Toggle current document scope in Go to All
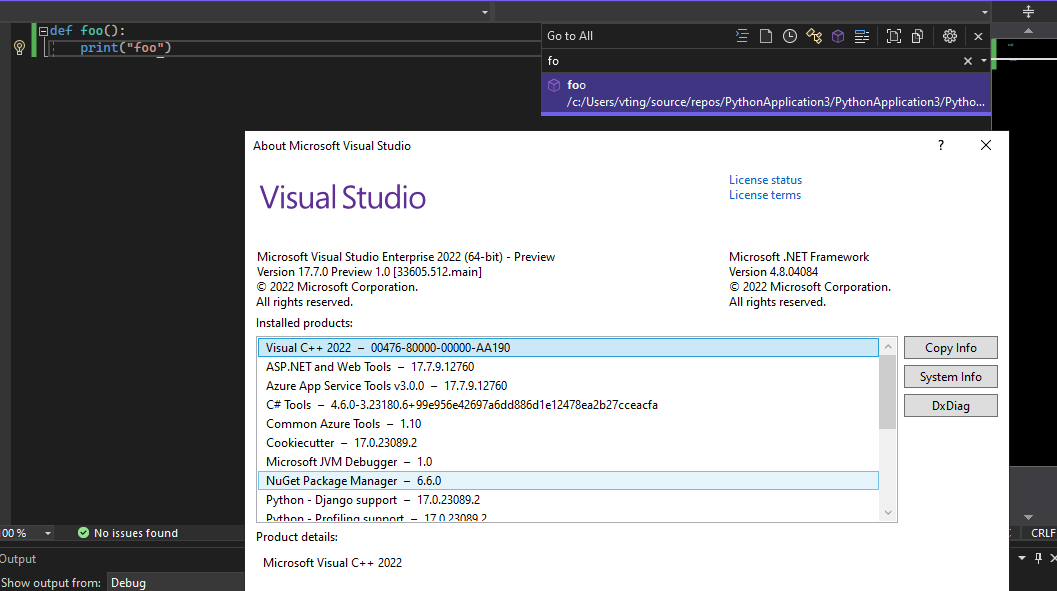The height and width of the screenshot is (591, 1057). [x=894, y=35]
